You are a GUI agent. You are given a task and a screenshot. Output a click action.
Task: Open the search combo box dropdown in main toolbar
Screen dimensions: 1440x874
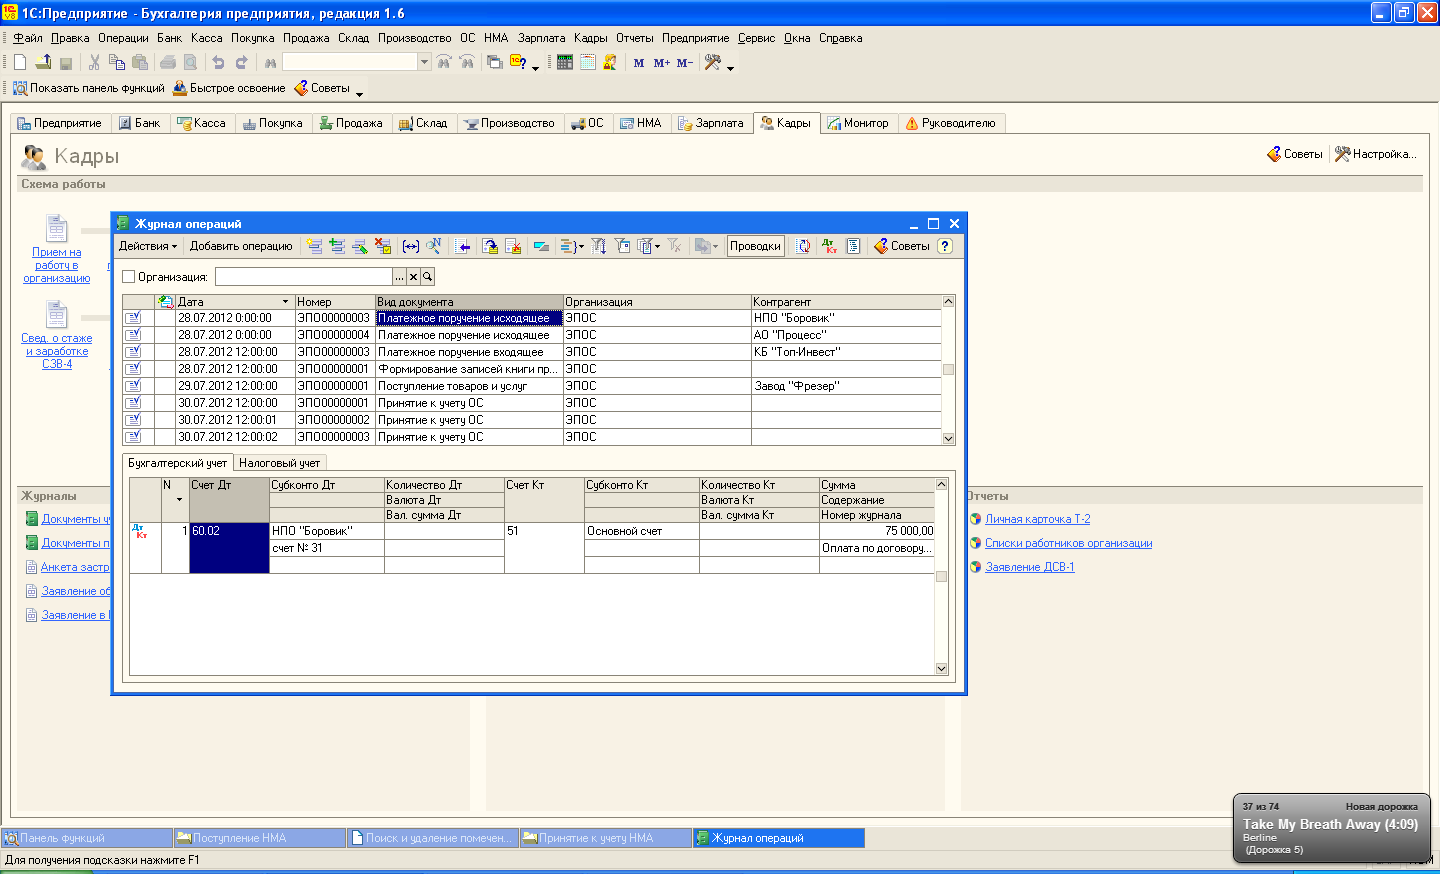[424, 62]
